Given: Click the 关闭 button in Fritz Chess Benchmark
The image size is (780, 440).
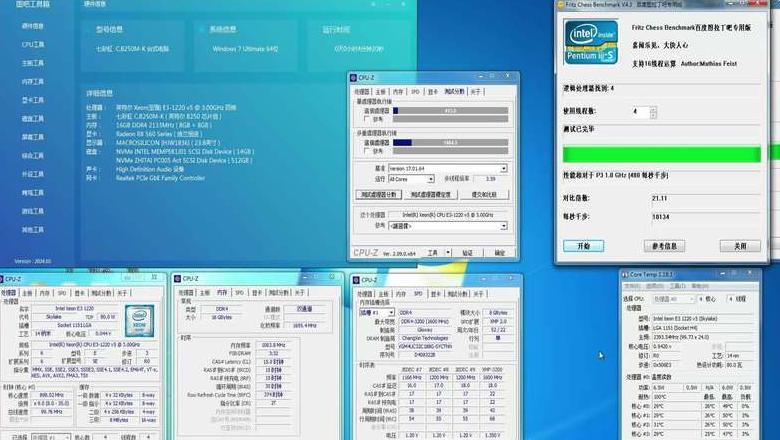Looking at the screenshot, I should (x=740, y=246).
